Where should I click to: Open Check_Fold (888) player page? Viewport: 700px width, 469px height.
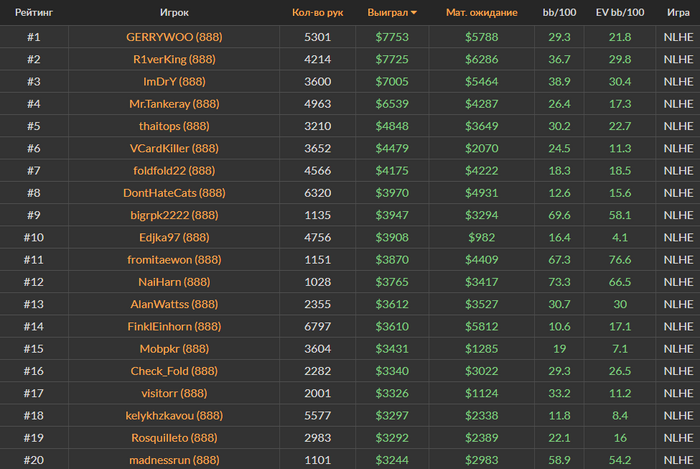pos(174,371)
